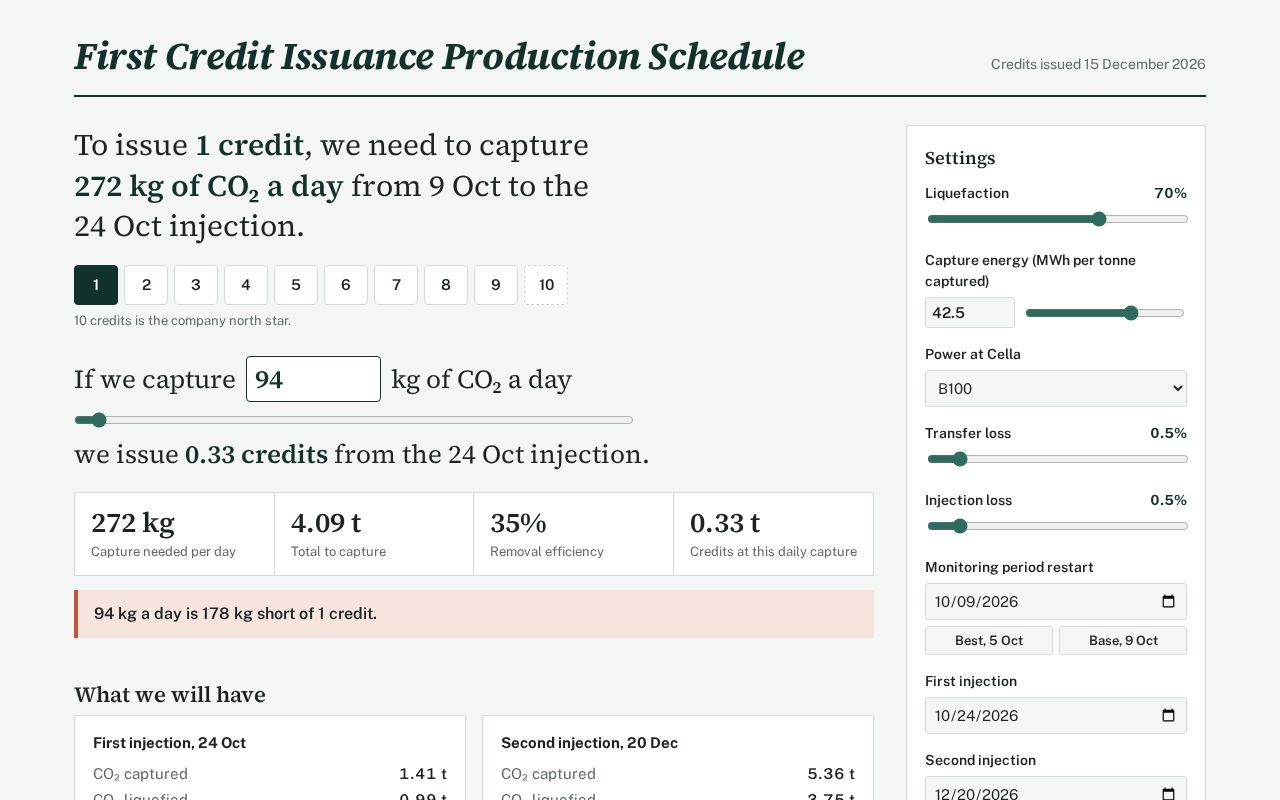The image size is (1280, 800).
Task: Click the Monitoring period restart date field
Action: click(x=1056, y=602)
